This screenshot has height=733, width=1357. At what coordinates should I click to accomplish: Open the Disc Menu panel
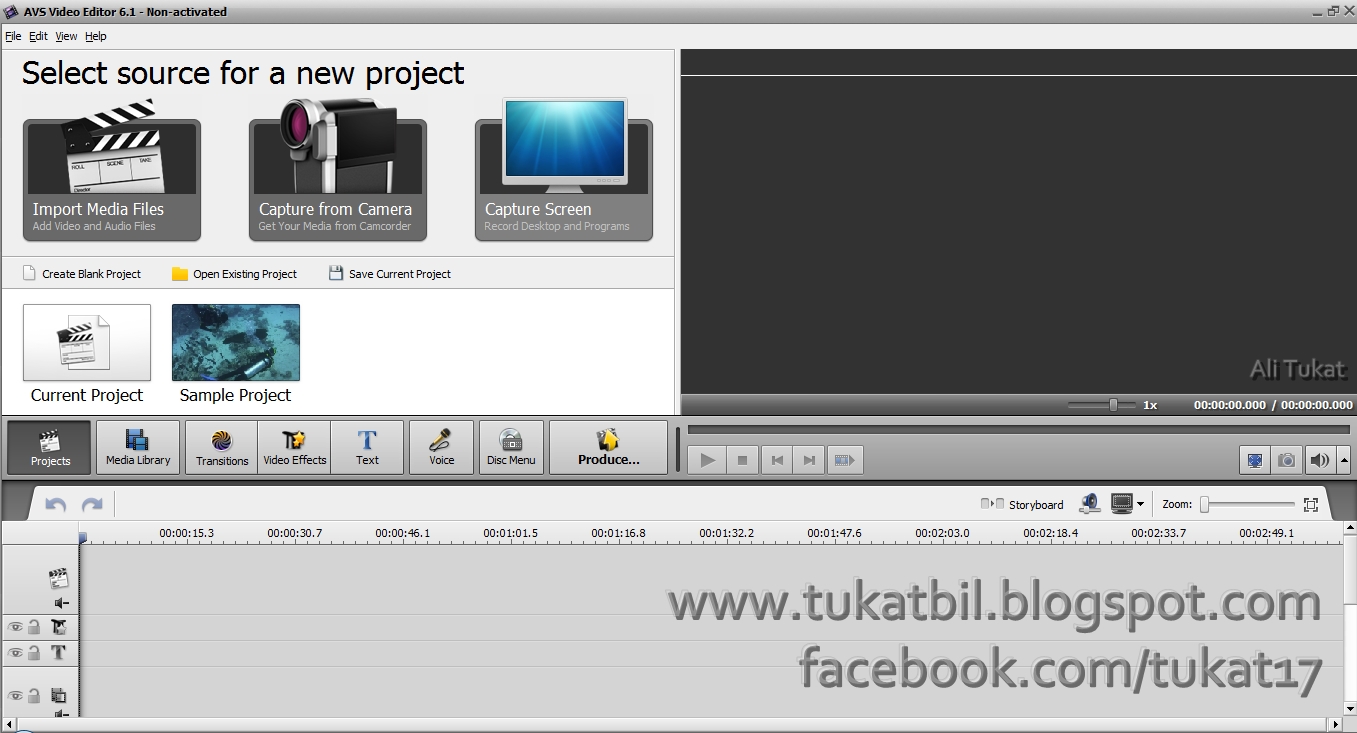[x=511, y=447]
